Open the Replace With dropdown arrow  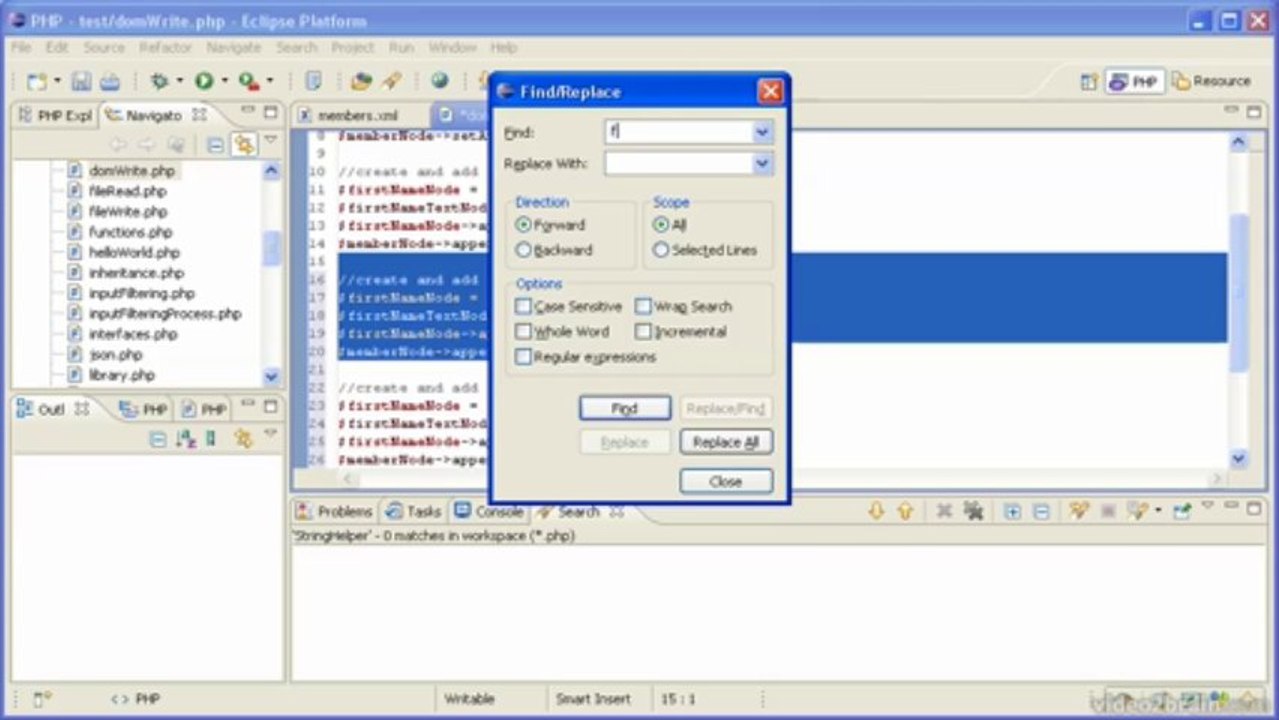coord(762,163)
